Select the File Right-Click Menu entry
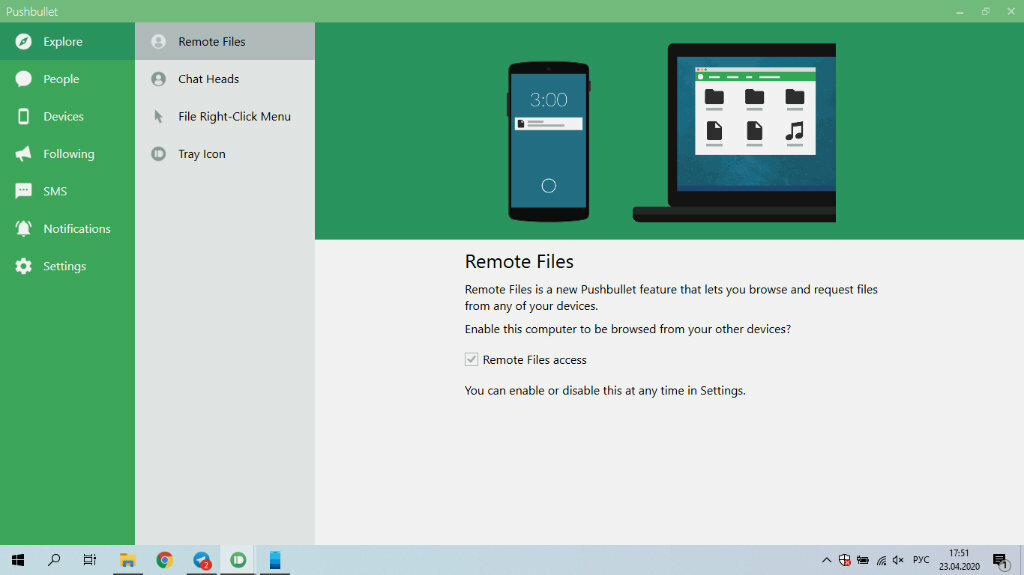Image resolution: width=1024 pixels, height=575 pixels. tap(225, 116)
